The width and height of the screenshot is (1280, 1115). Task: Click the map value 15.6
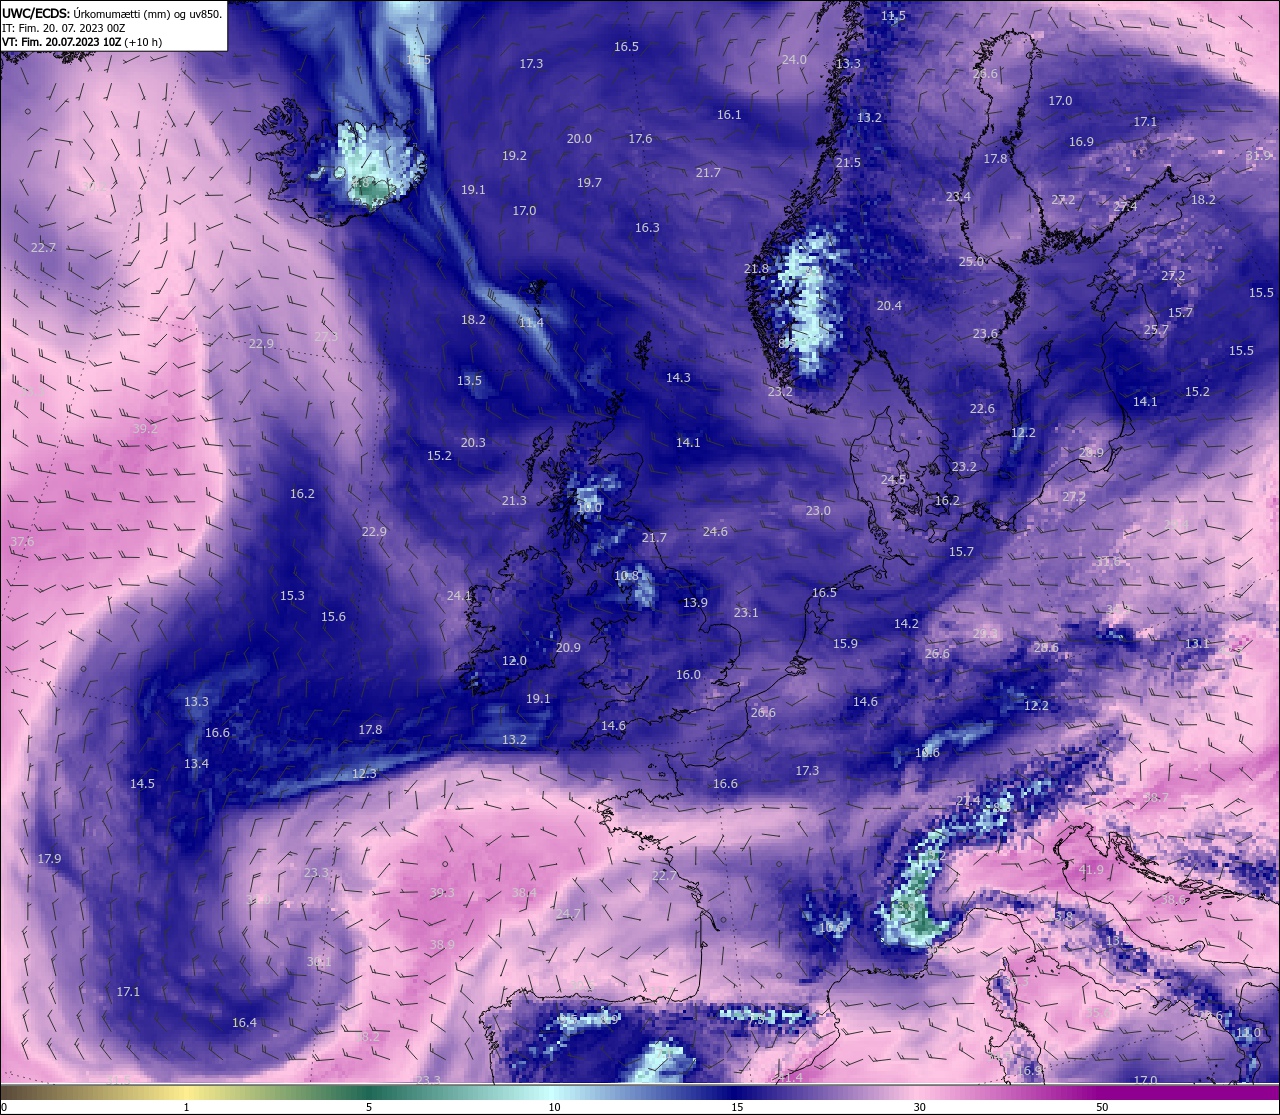[x=333, y=617]
